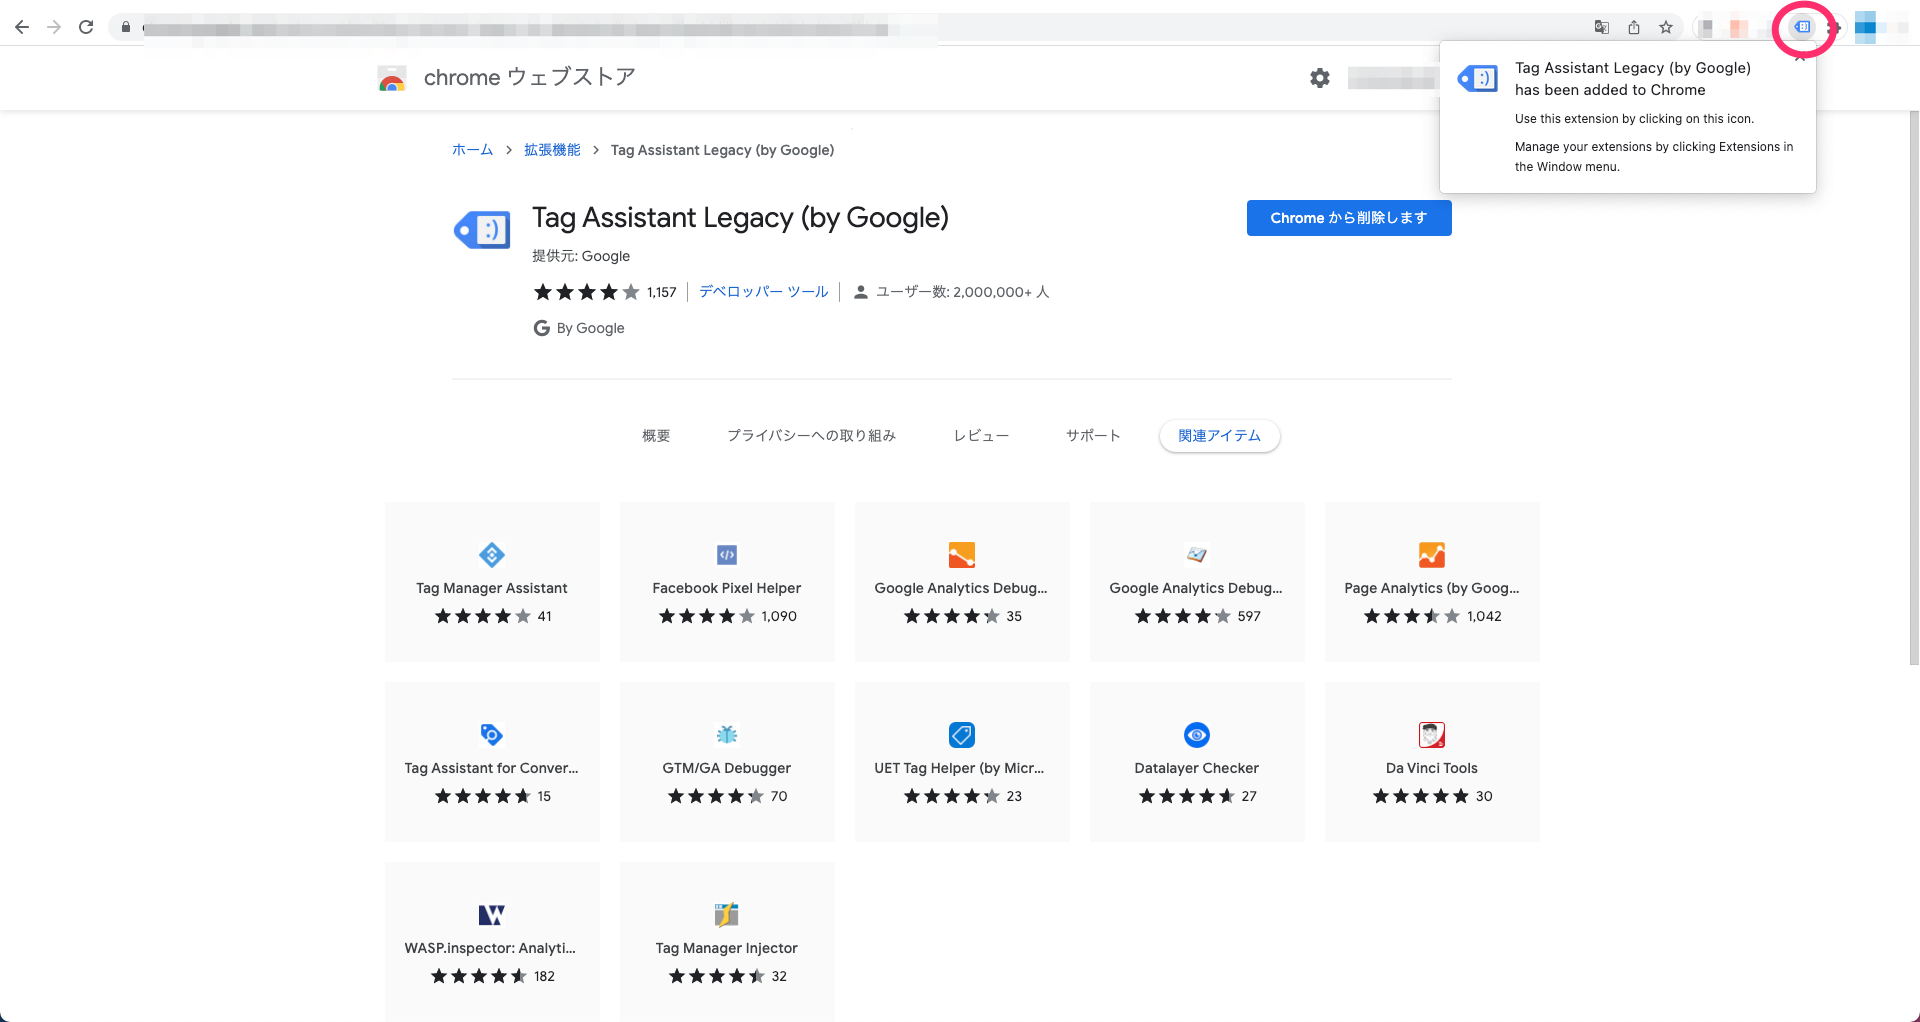The width and height of the screenshot is (1920, 1022).
Task: Click the Datalayer Checker eye icon
Action: (1196, 735)
